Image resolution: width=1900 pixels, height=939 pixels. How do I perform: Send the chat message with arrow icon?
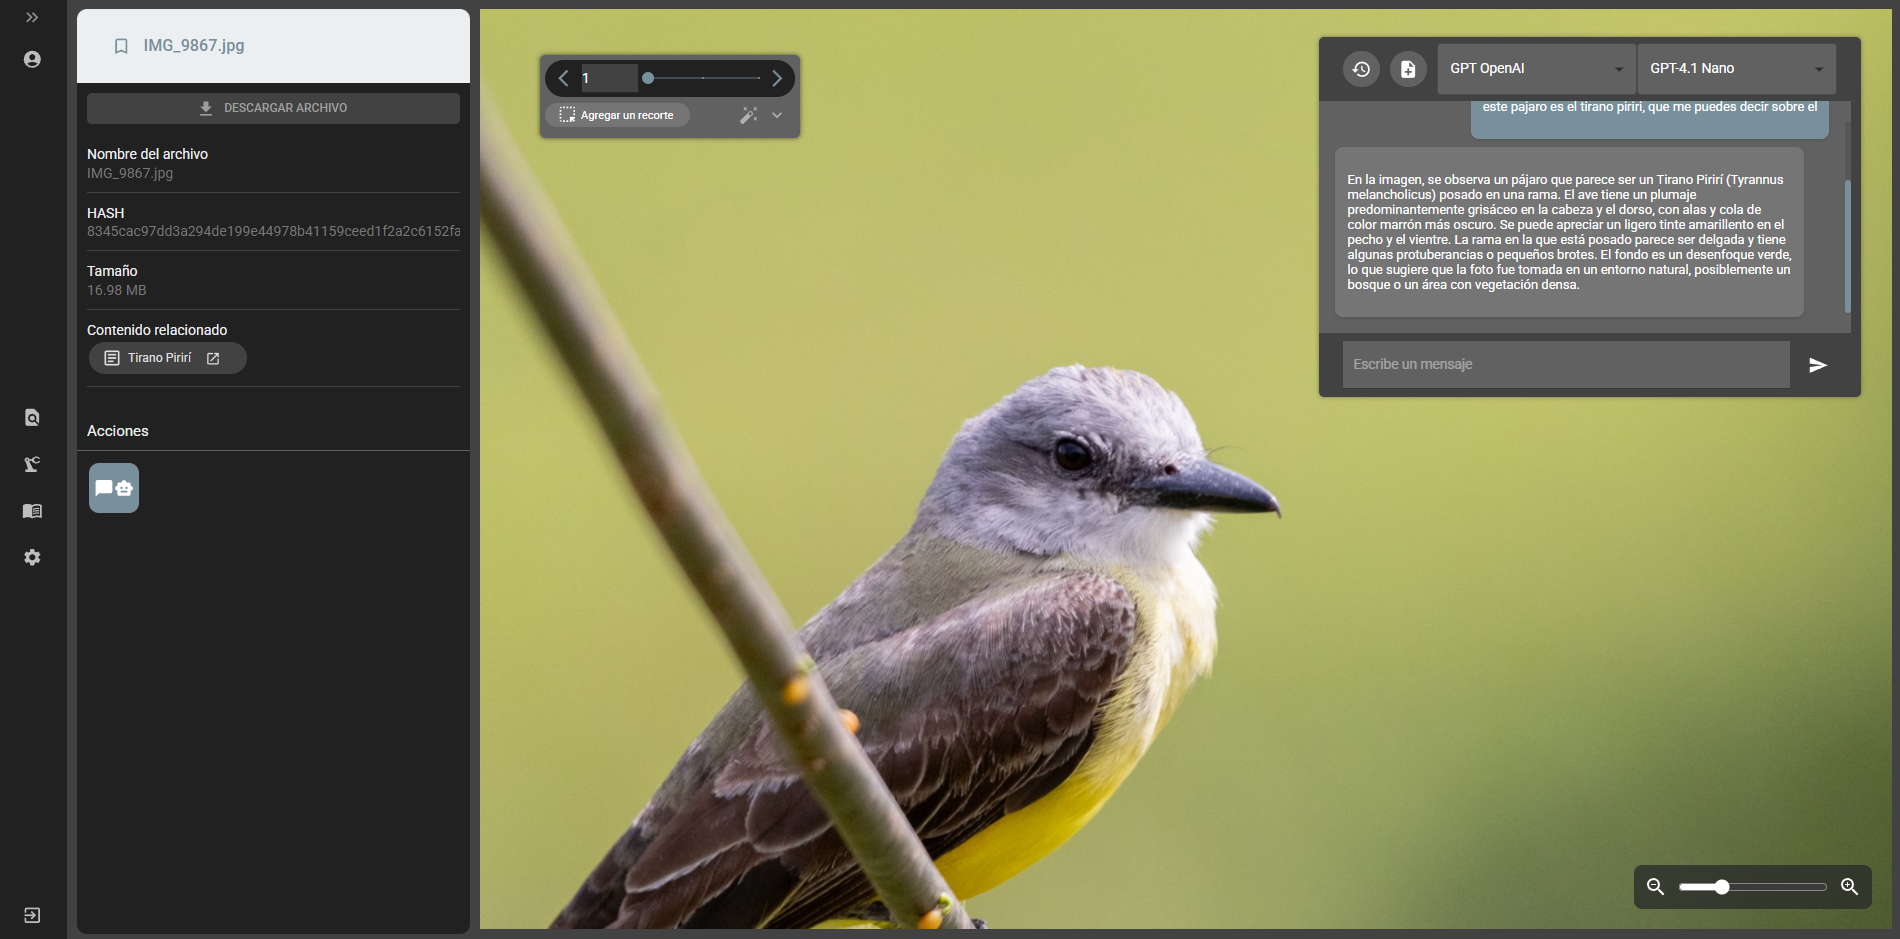click(x=1818, y=365)
